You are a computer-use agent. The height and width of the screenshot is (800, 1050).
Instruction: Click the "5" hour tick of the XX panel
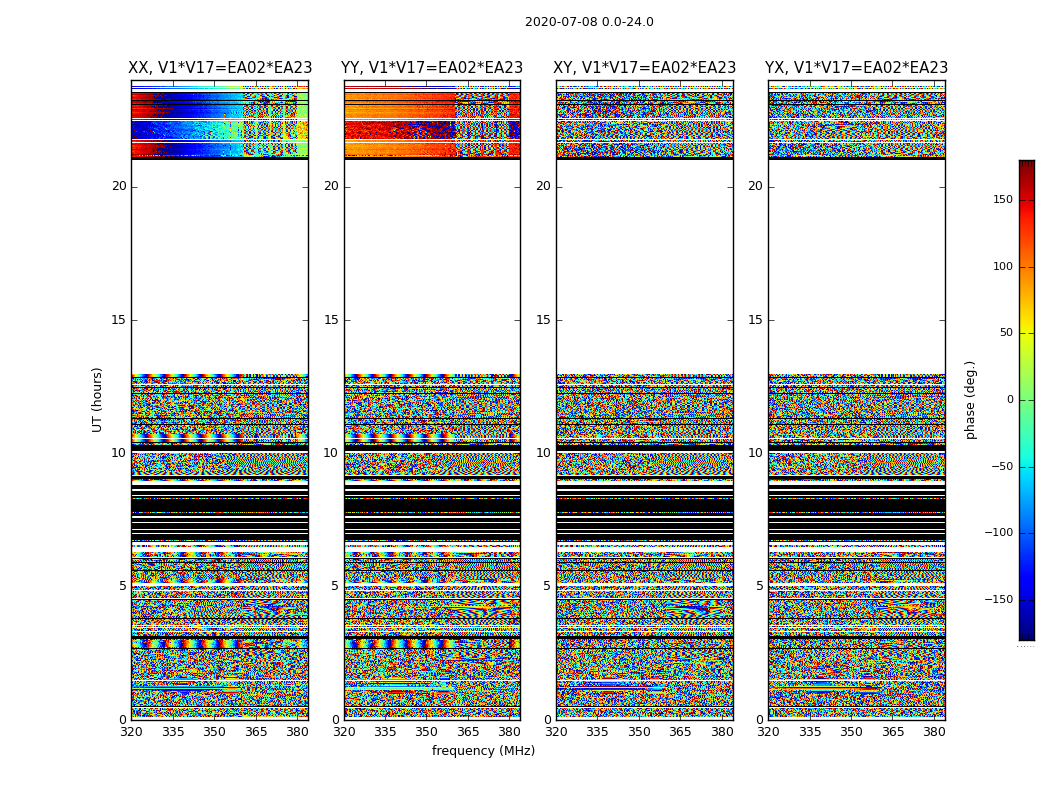pyautogui.click(x=123, y=586)
